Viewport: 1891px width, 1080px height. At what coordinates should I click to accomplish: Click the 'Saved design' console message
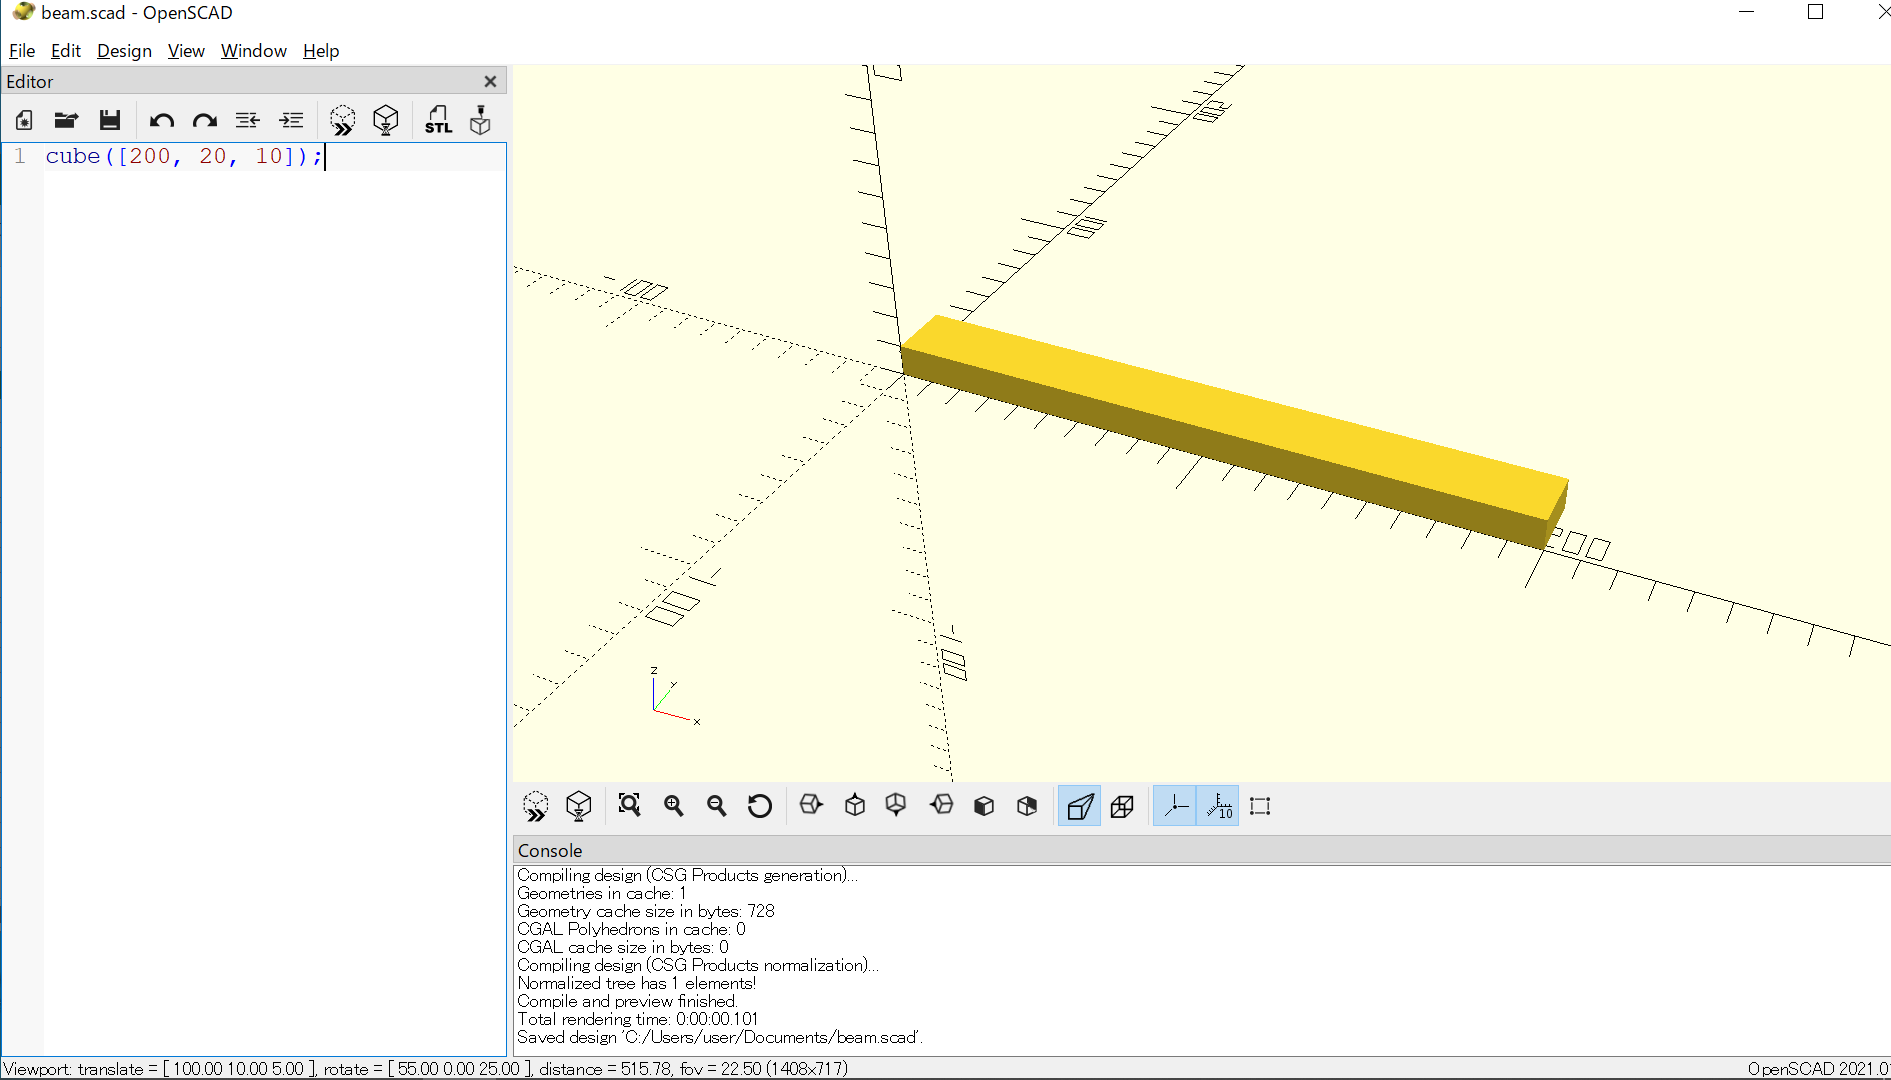720,1038
